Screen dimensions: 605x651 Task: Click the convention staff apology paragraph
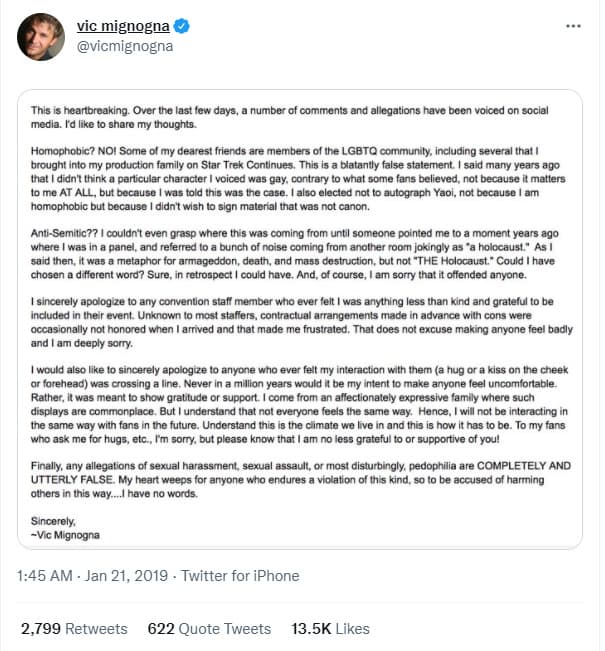[301, 322]
